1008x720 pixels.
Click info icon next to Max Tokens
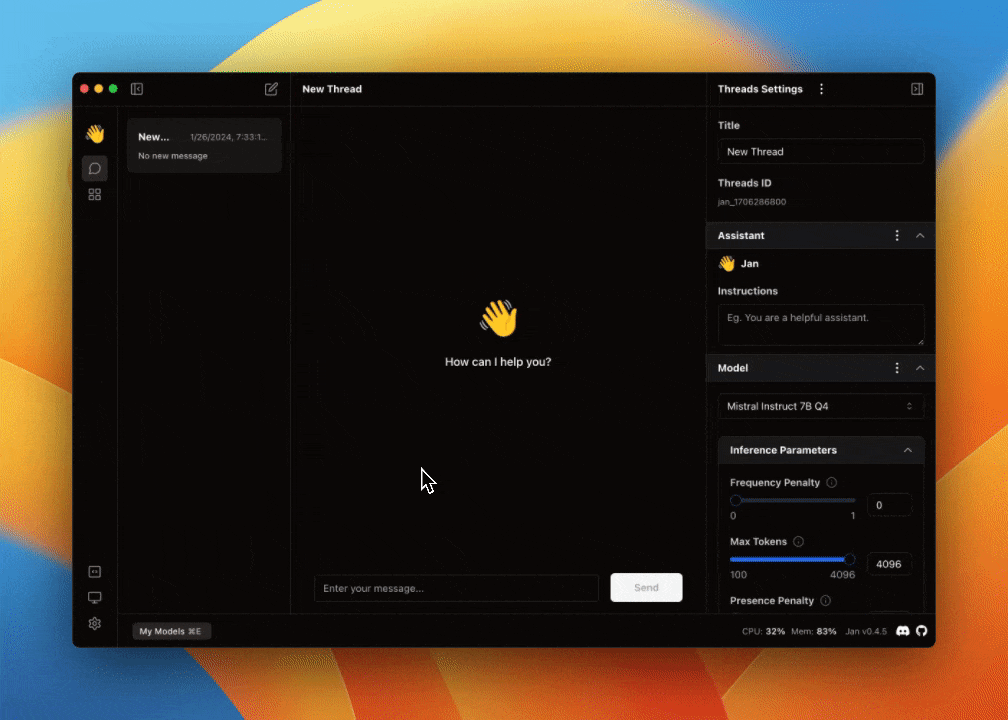(798, 542)
